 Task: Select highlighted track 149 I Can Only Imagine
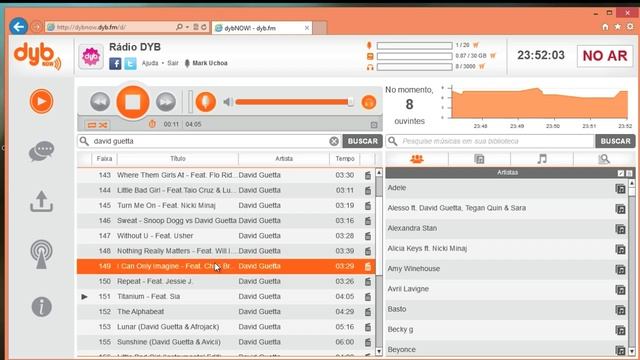click(226, 266)
